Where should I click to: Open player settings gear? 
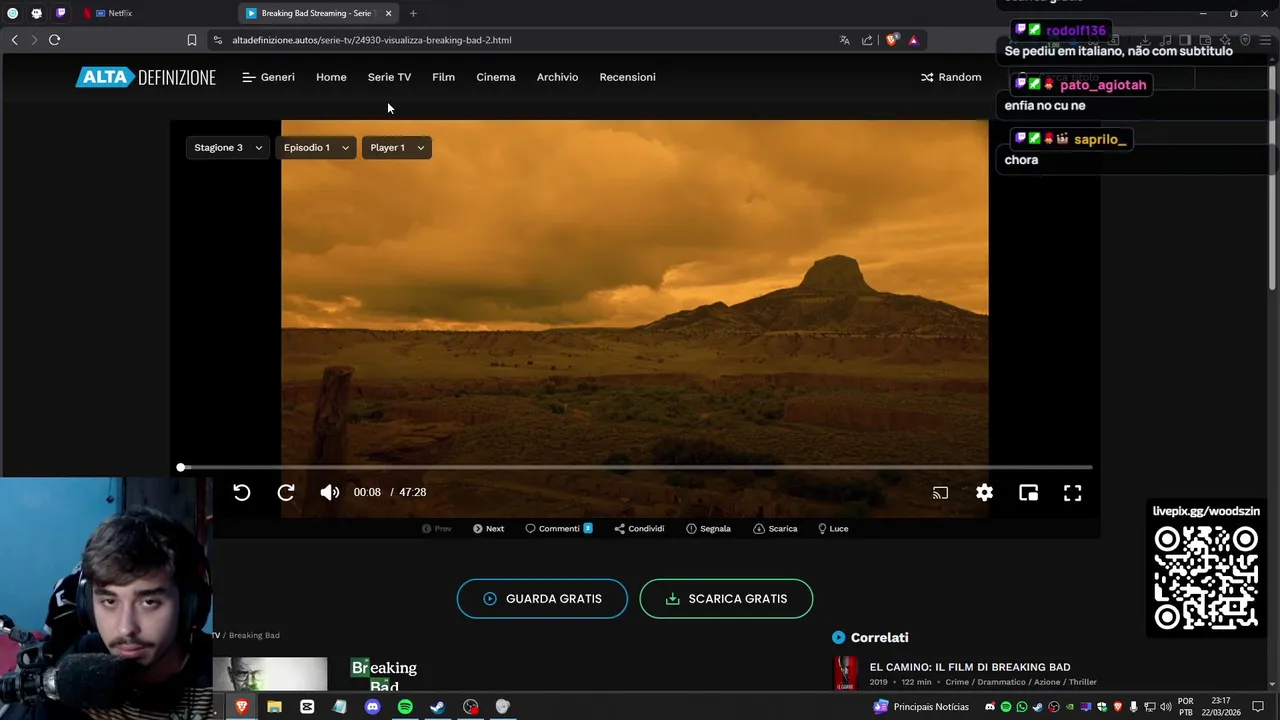[984, 492]
